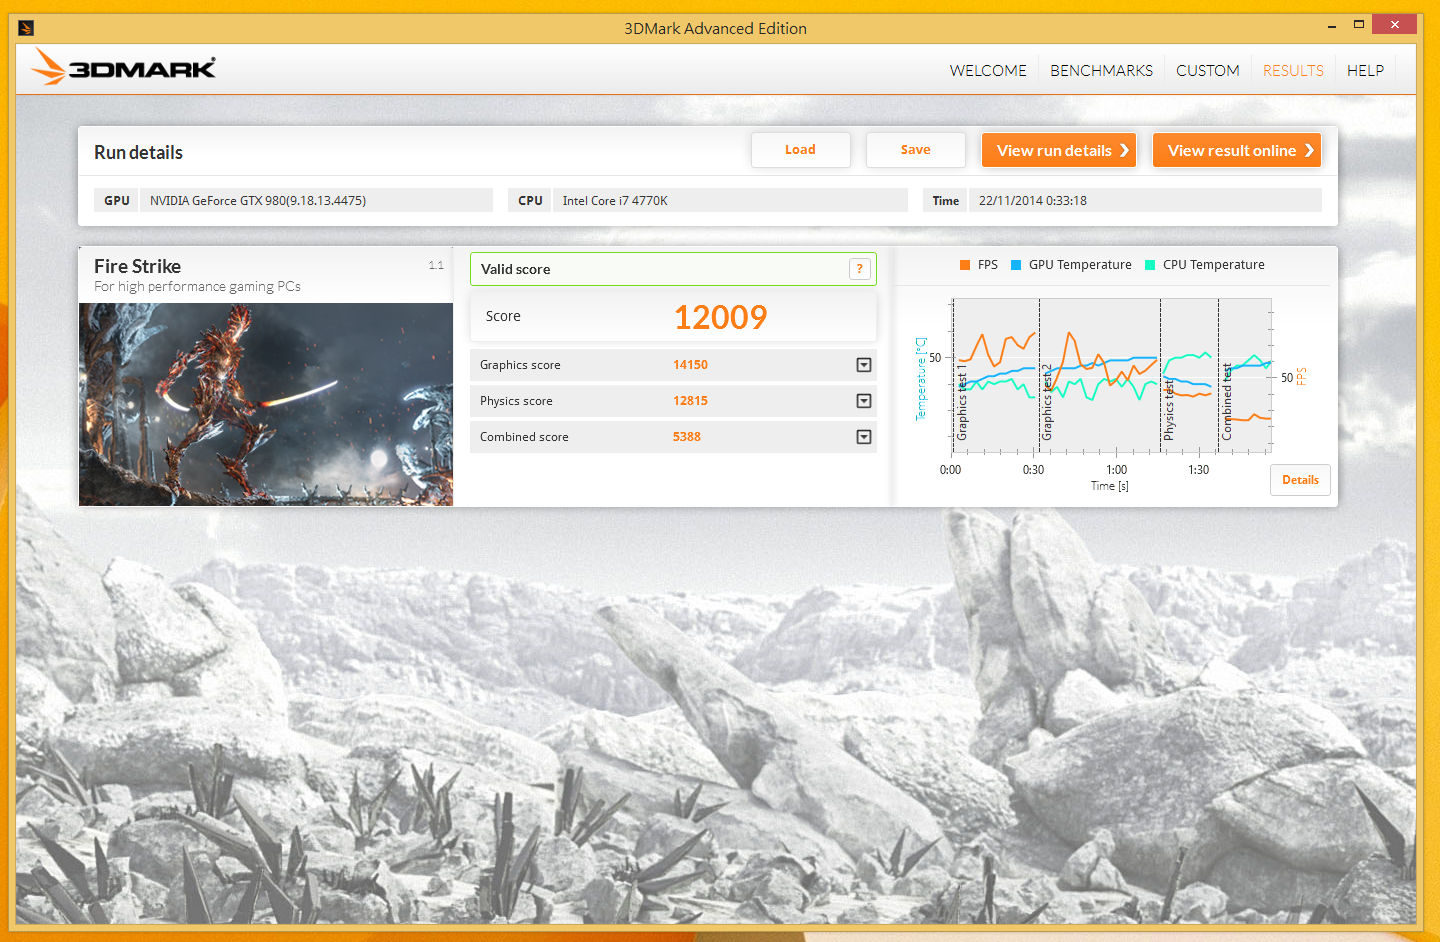Minimize the 3DMark window
The image size is (1440, 942).
click(x=1331, y=26)
